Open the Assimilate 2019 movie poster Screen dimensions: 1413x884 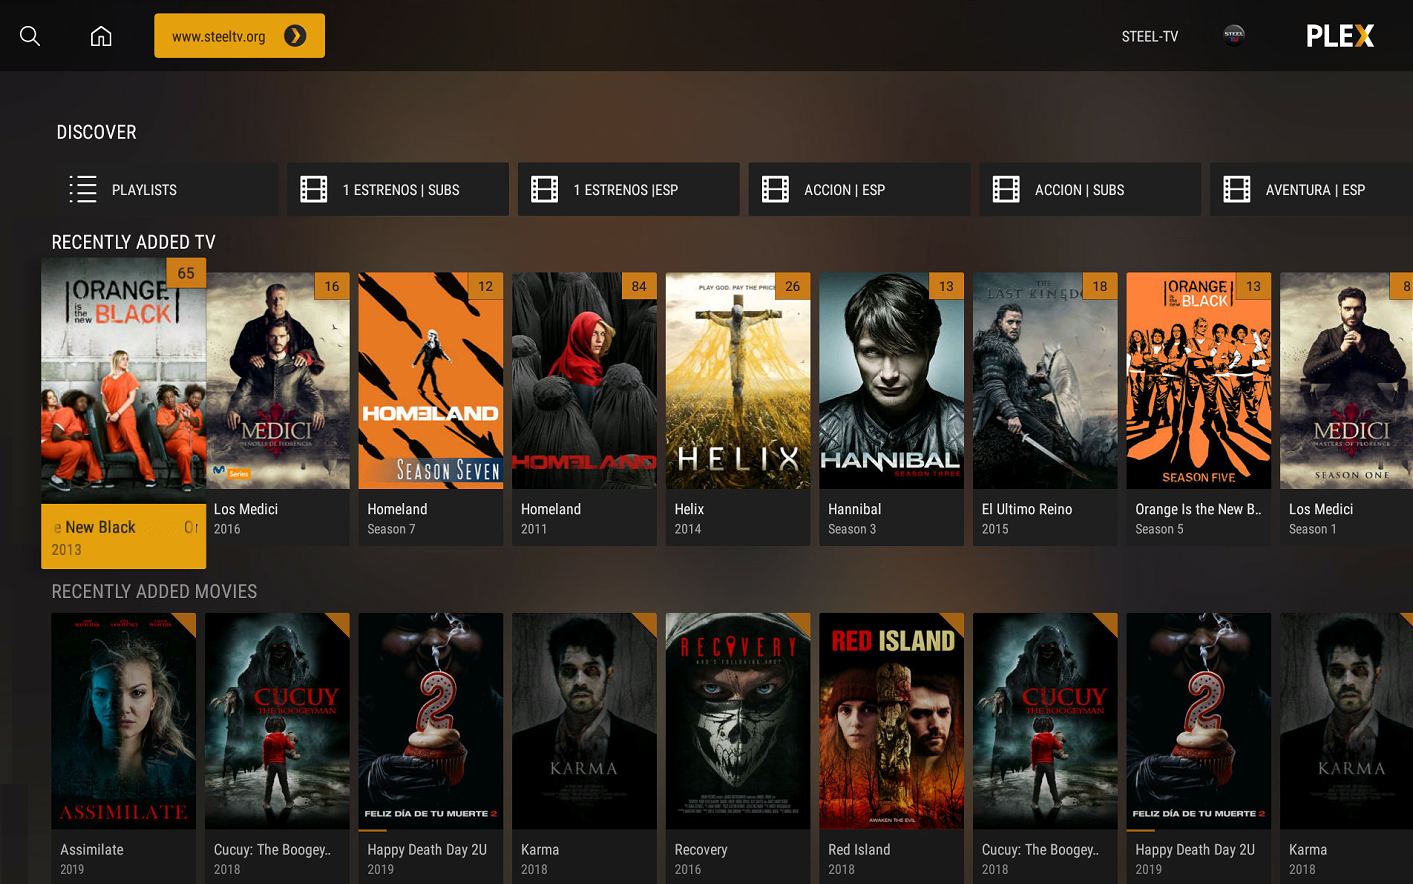tap(124, 721)
